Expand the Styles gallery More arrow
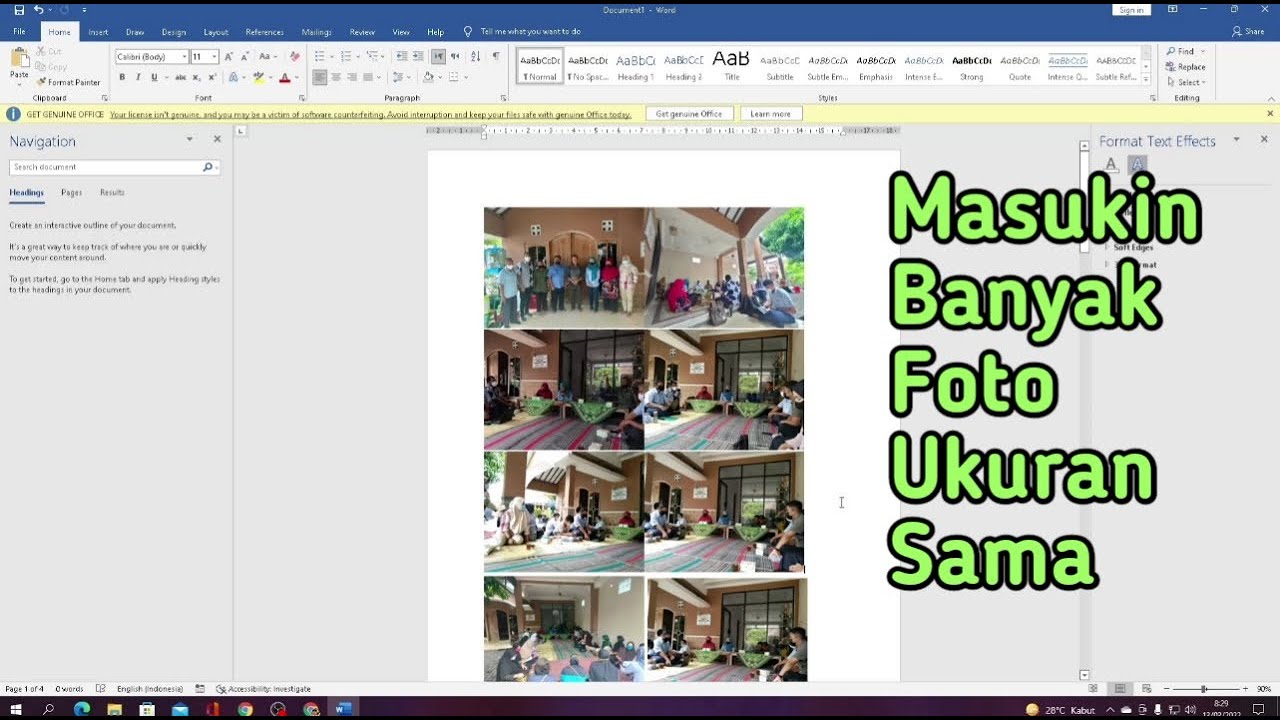Image resolution: width=1280 pixels, height=720 pixels. (1146, 80)
